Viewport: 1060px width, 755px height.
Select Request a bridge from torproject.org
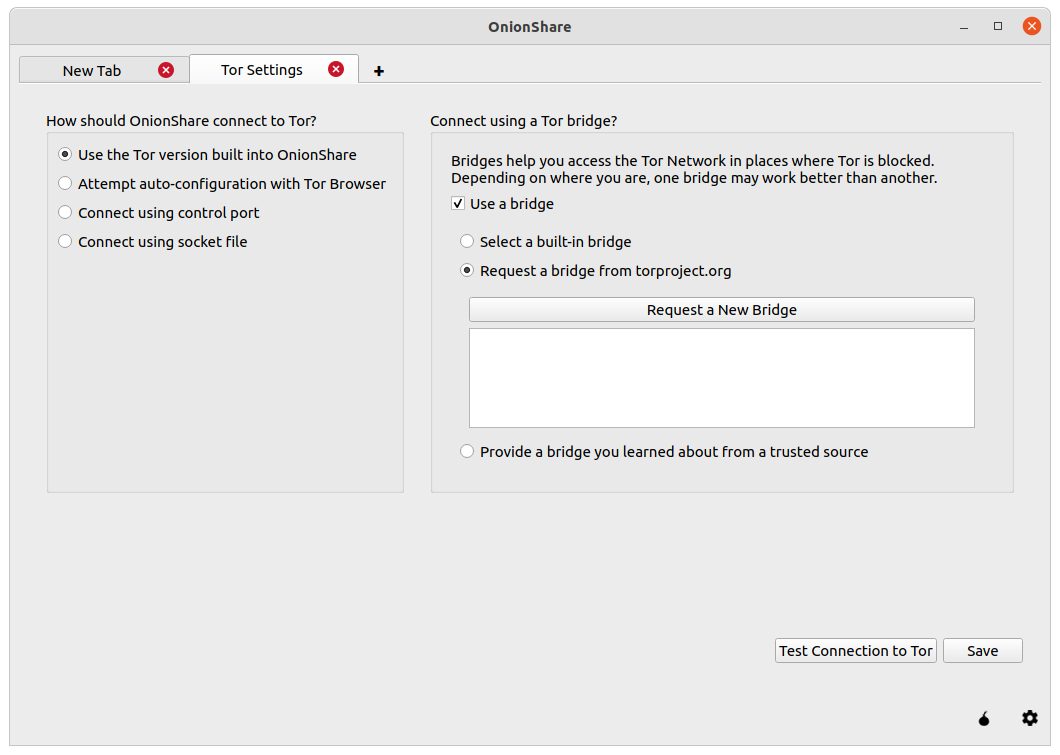(467, 271)
